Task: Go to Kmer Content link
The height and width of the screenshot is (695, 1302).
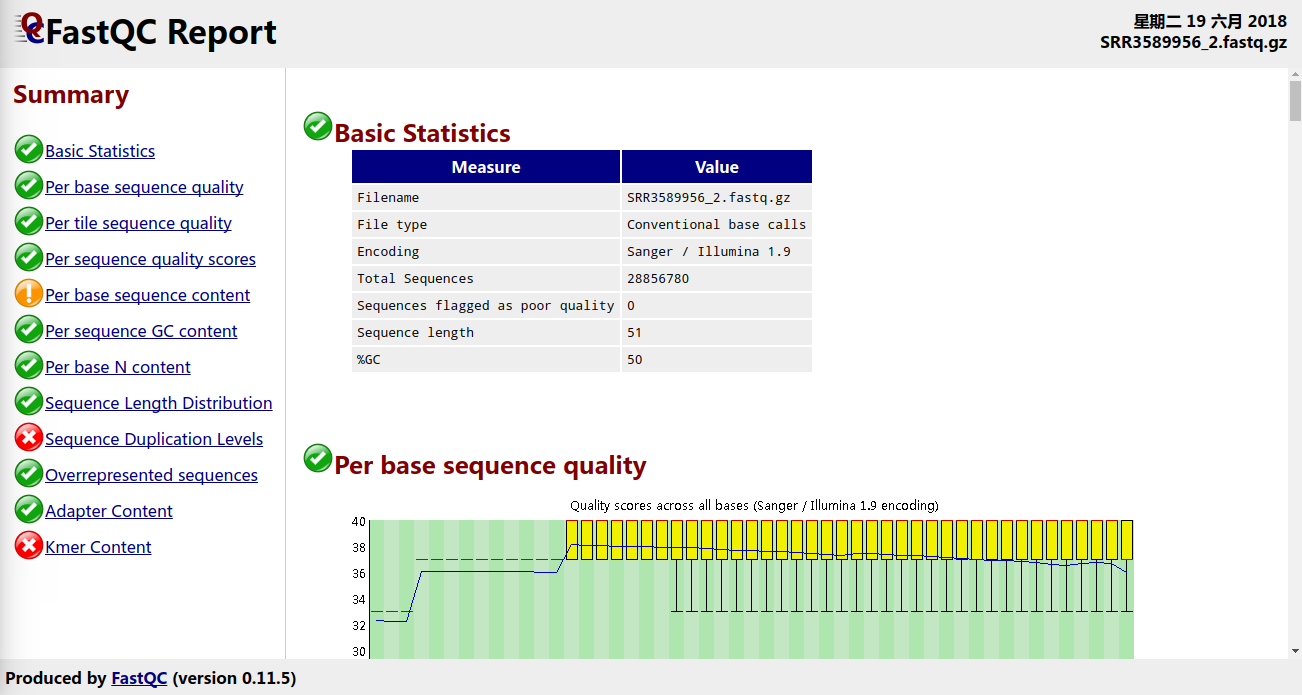Action: click(x=98, y=547)
